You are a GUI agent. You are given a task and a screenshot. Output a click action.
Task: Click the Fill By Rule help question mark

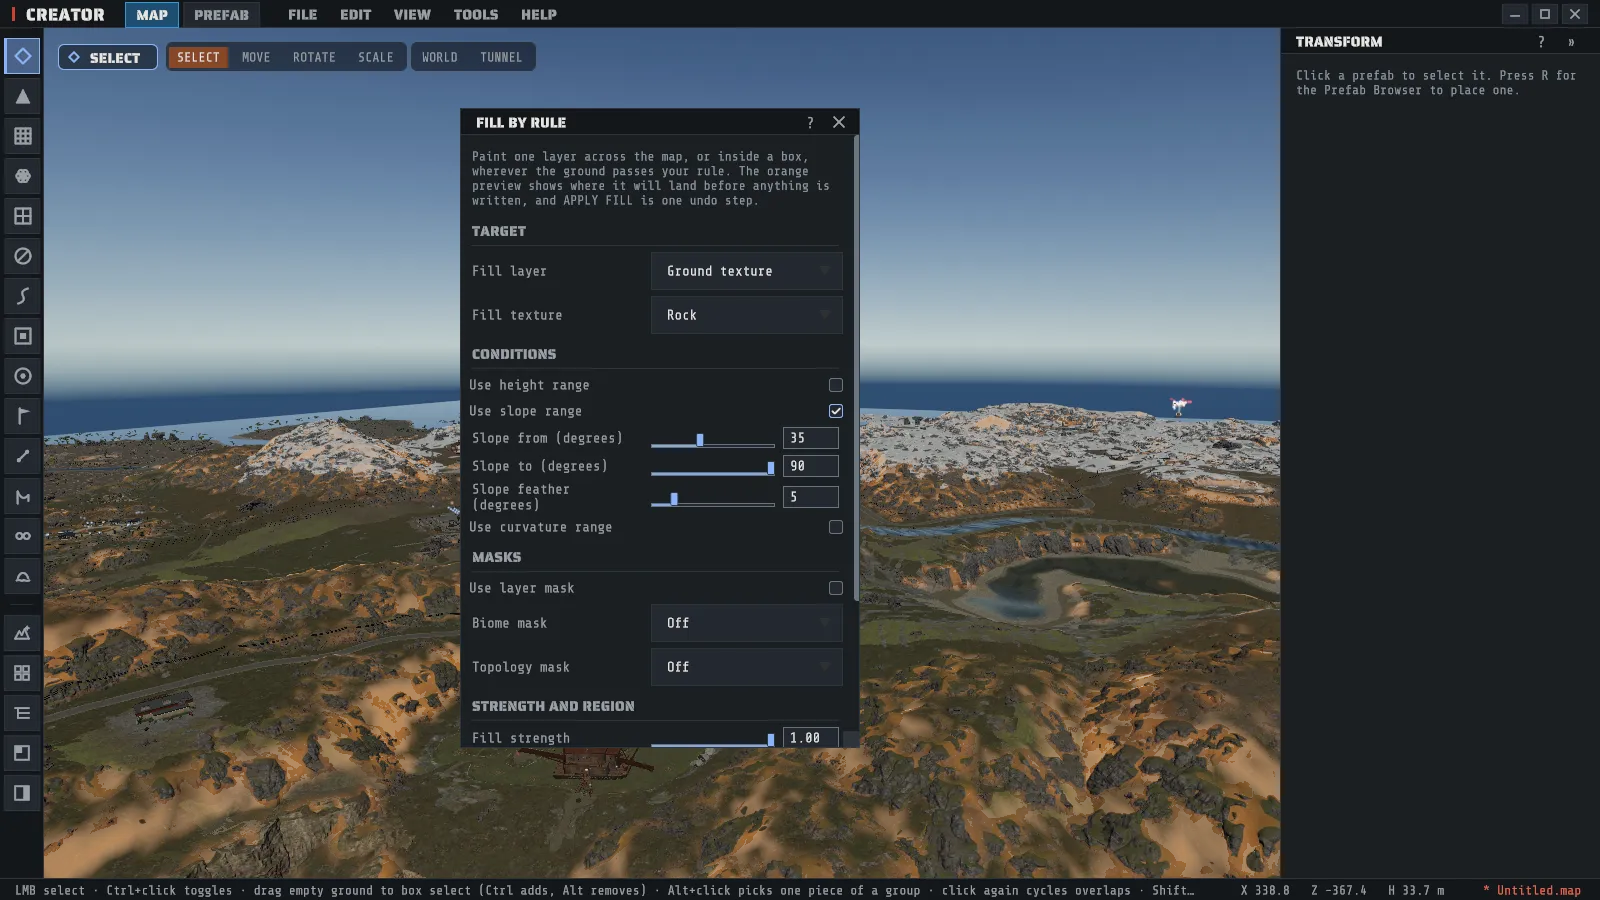[810, 122]
